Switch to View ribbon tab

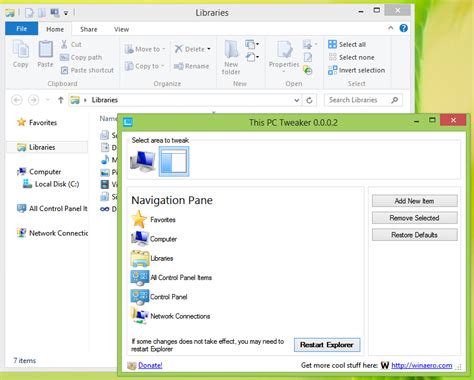coord(121,29)
